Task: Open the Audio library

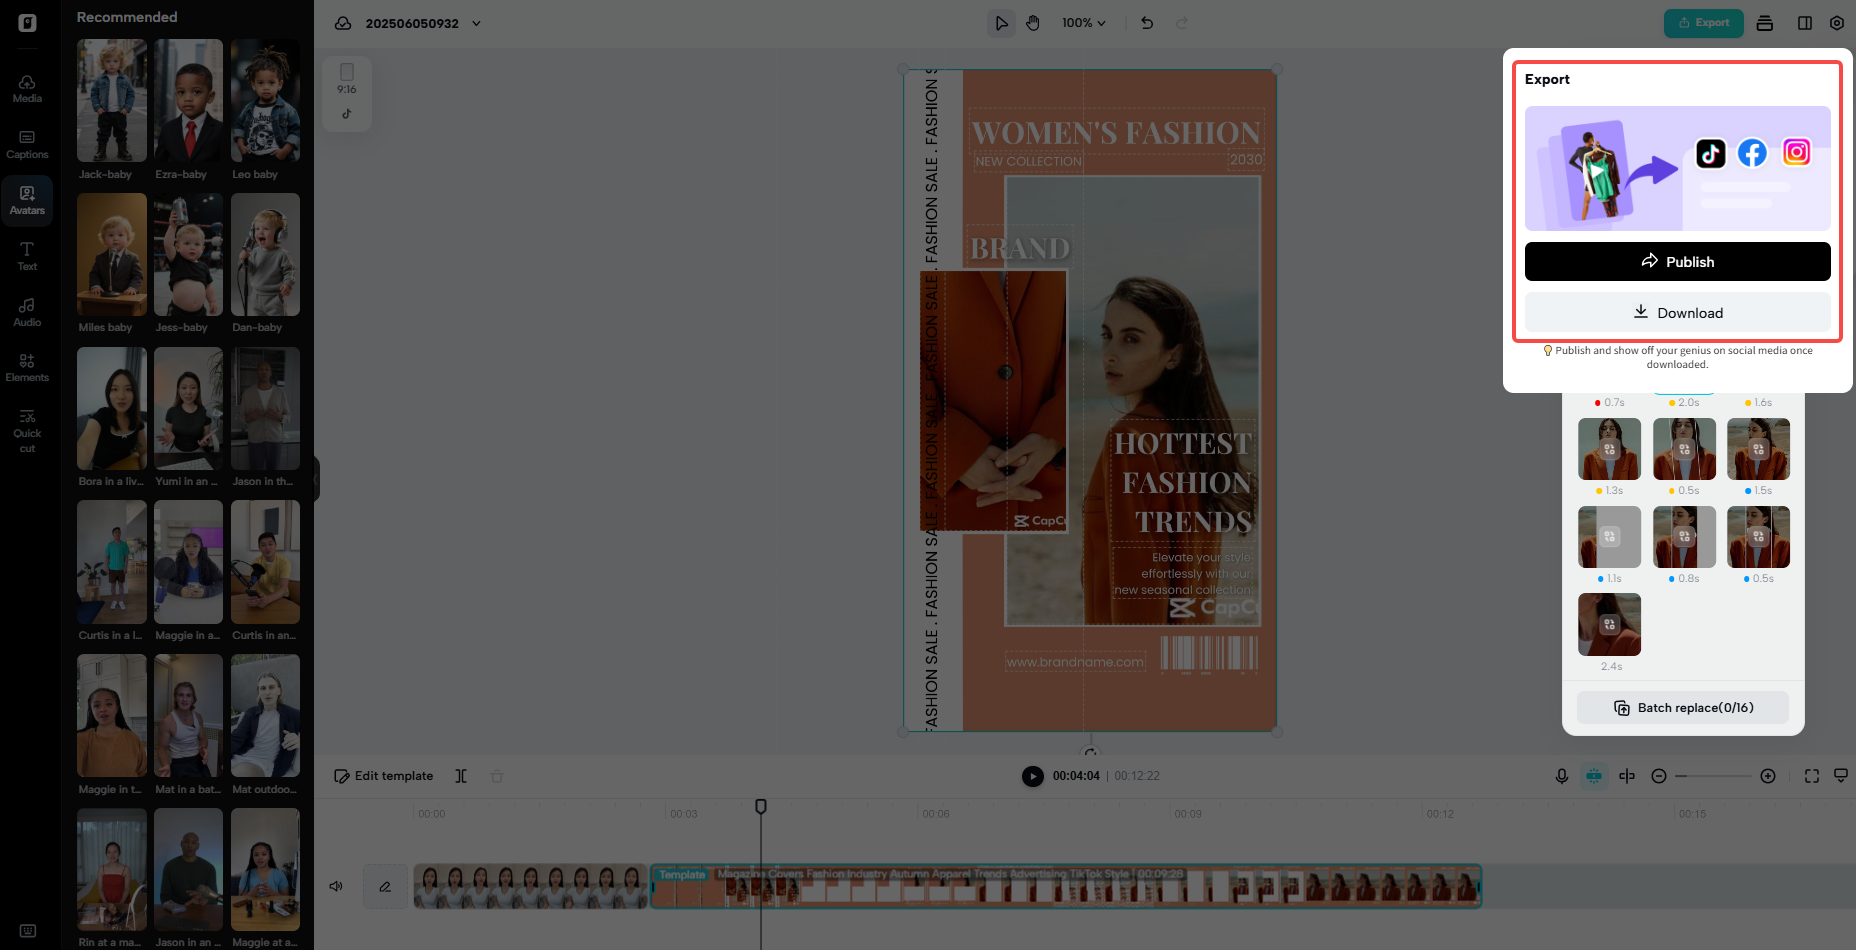Action: tap(27, 312)
